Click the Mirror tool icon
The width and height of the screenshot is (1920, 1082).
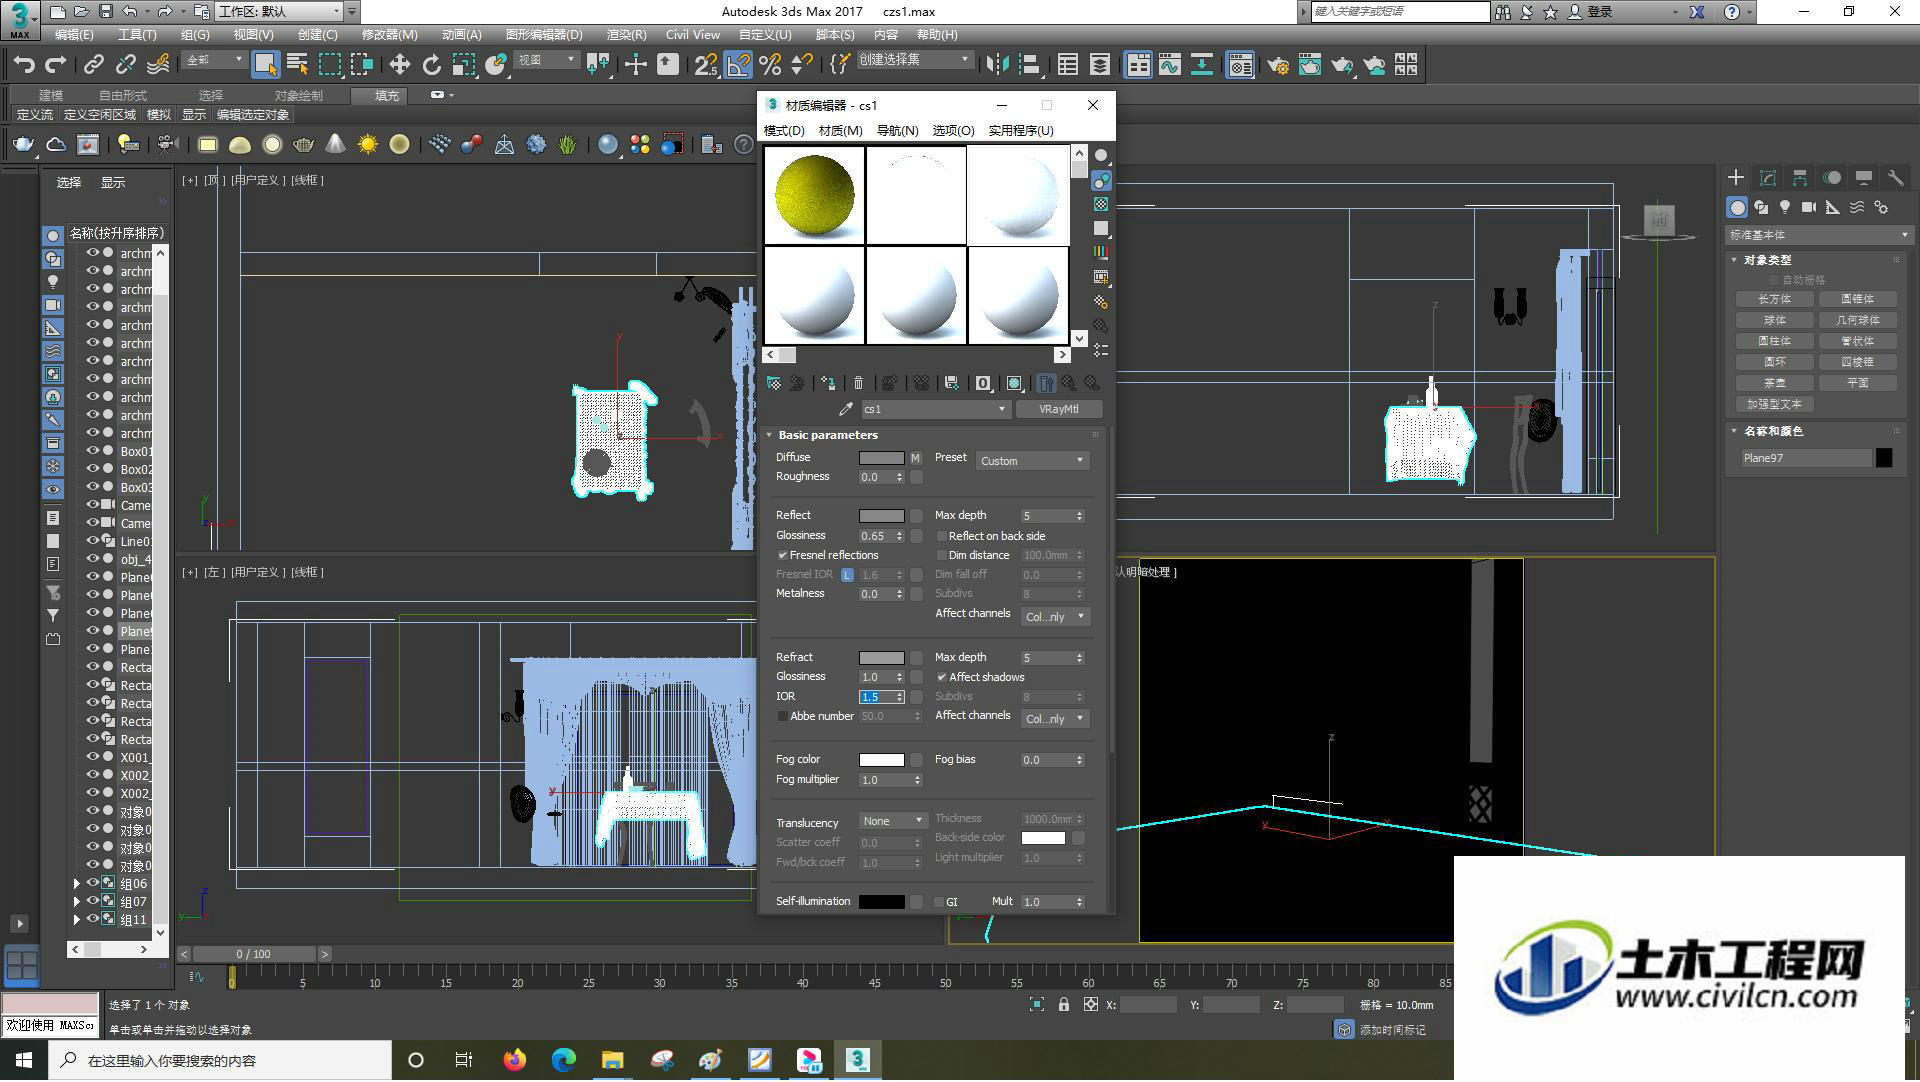click(x=997, y=65)
